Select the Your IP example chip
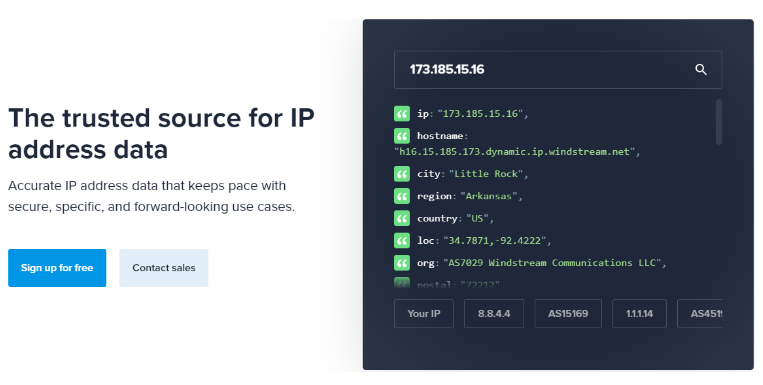 click(424, 313)
